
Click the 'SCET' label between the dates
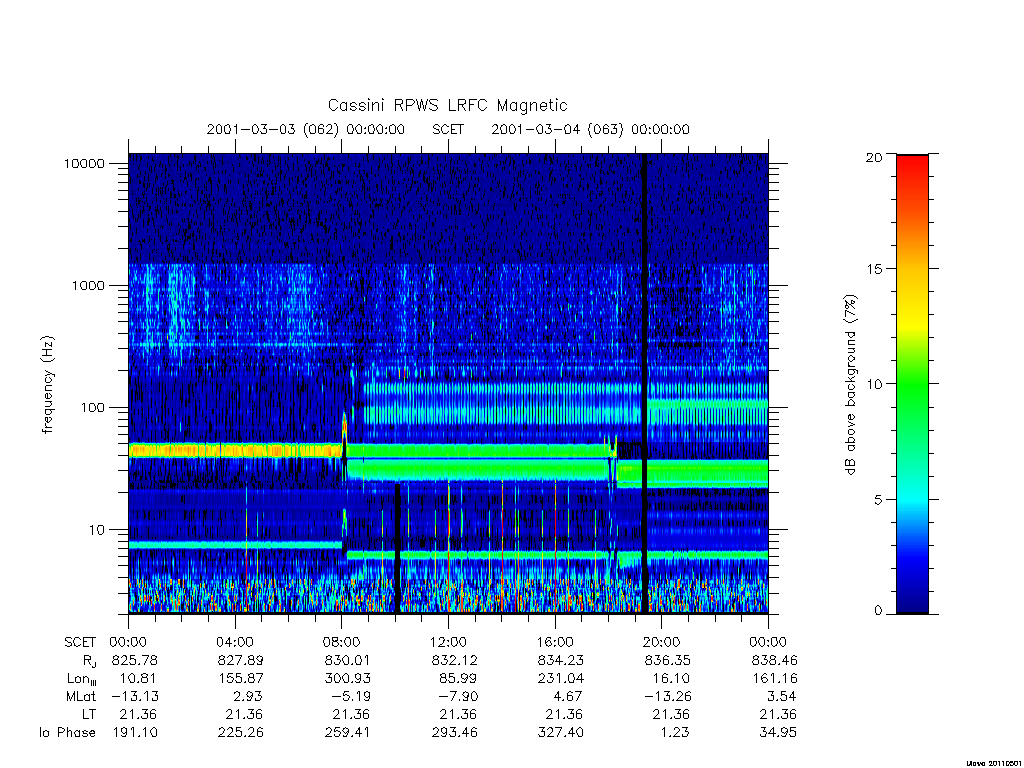(x=448, y=129)
